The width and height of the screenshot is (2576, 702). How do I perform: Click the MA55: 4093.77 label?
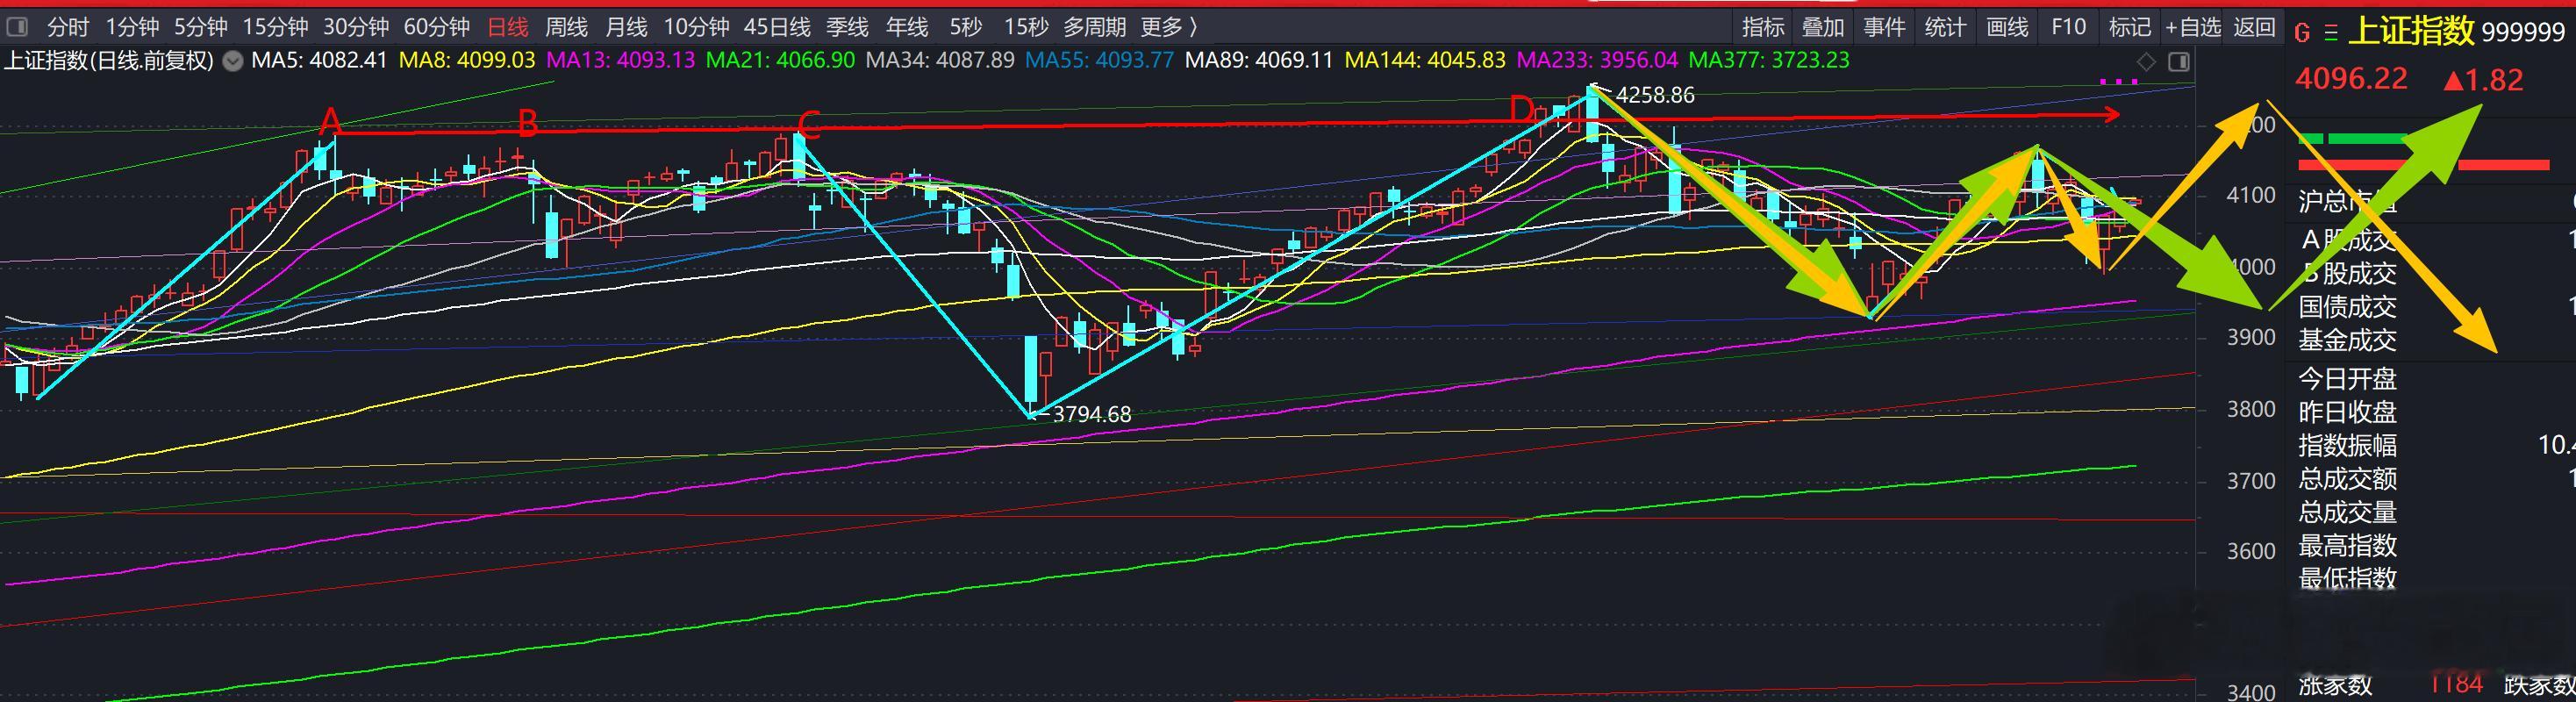[x=1099, y=60]
